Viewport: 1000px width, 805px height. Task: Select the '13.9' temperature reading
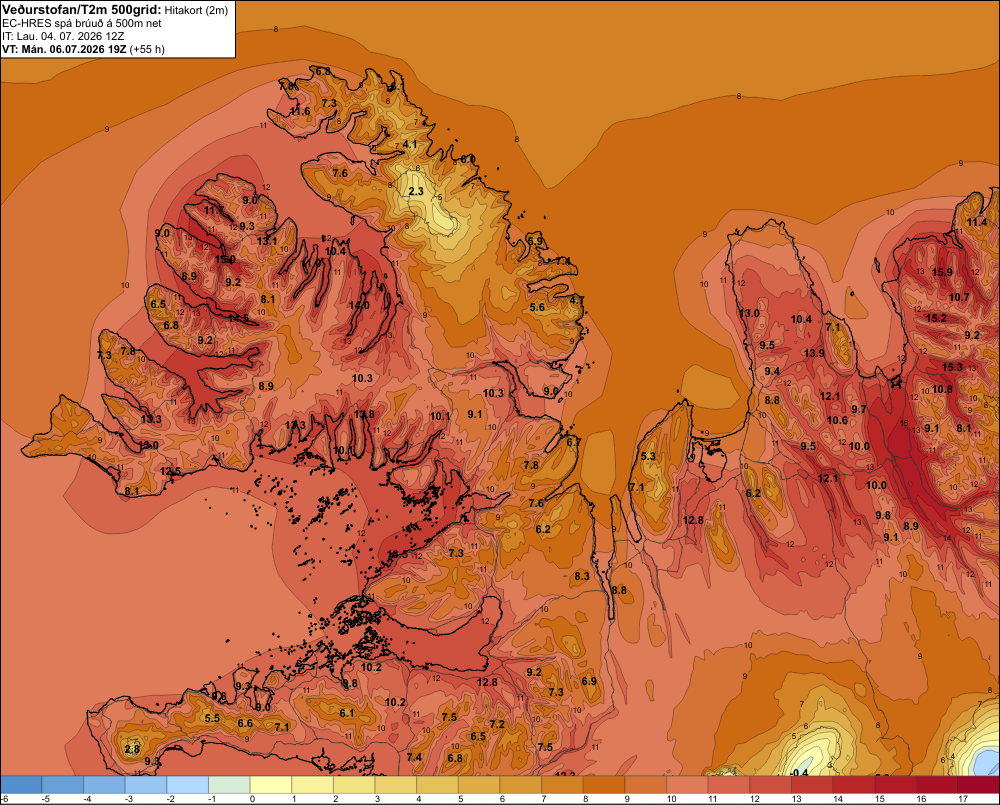[814, 353]
